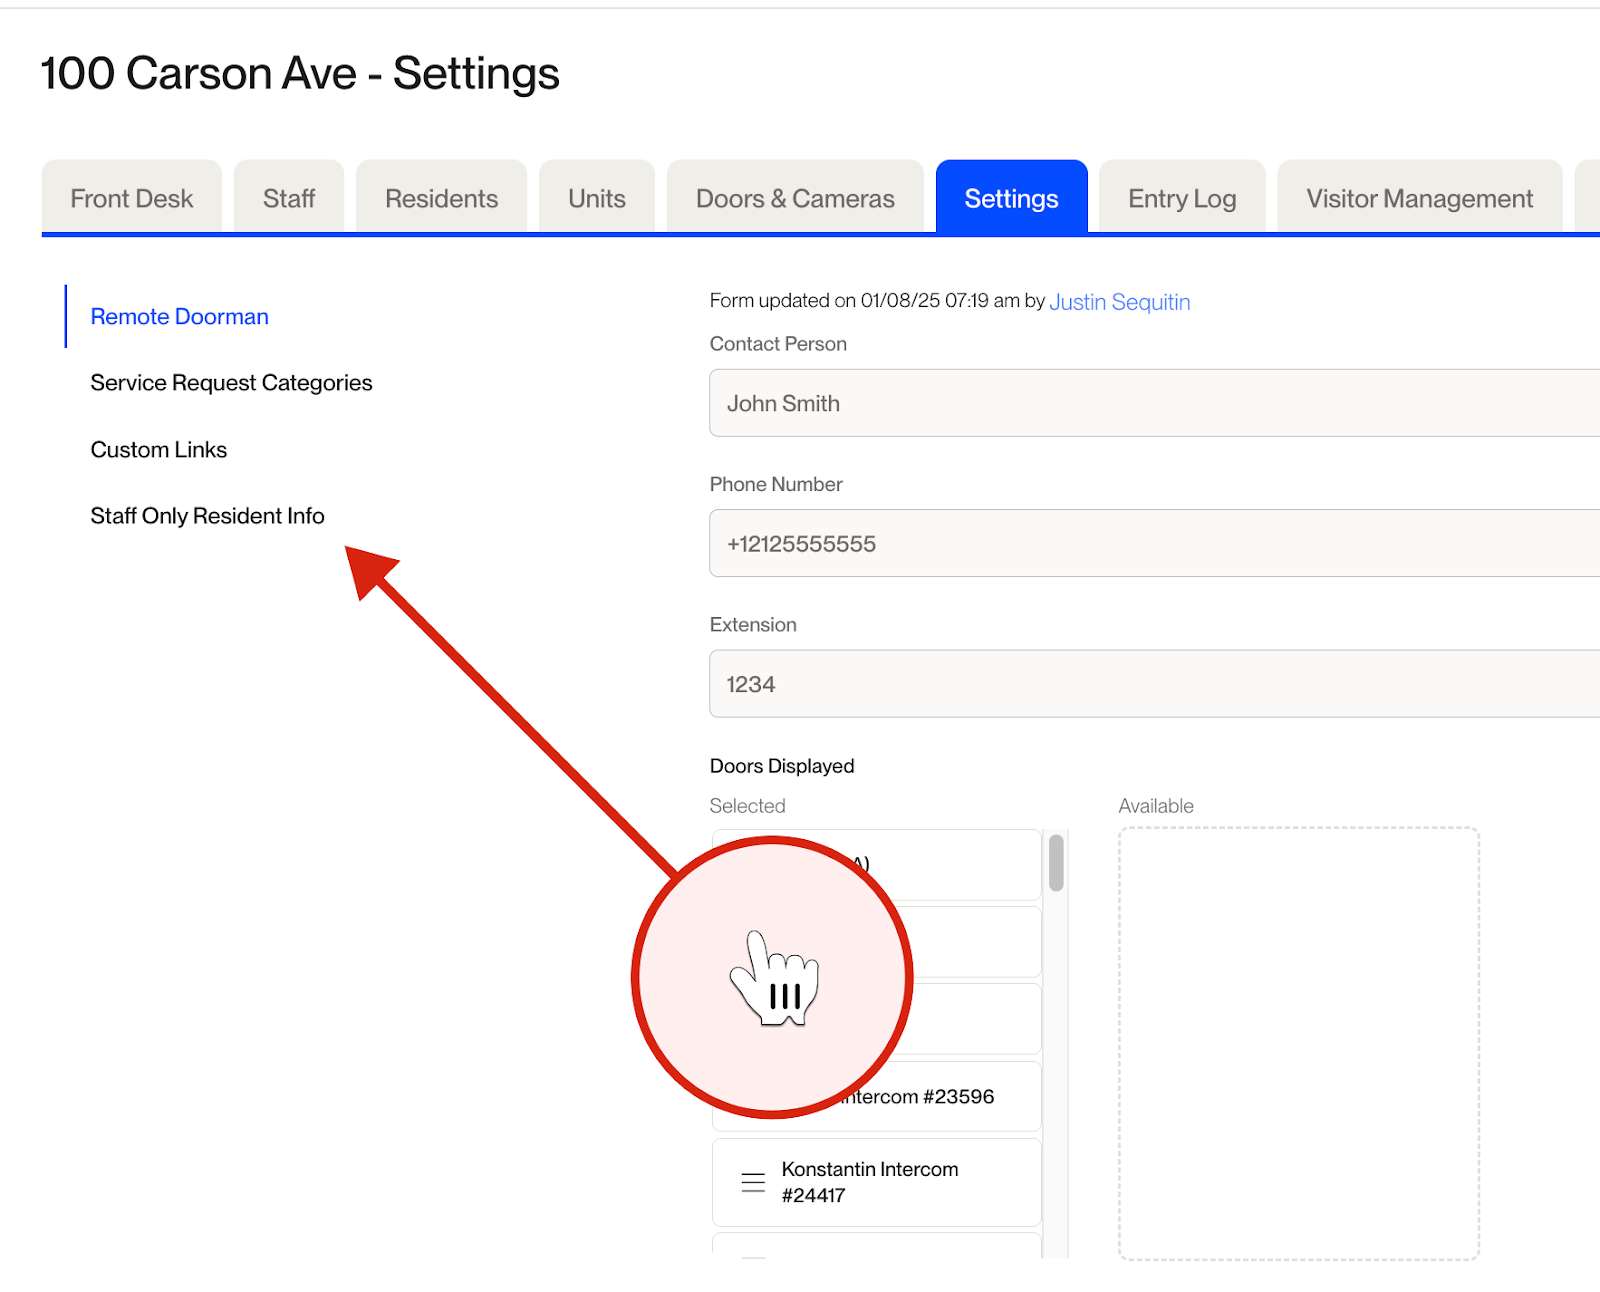This screenshot has height=1292, width=1600.
Task: Open the Entry Log tab
Action: [x=1181, y=198]
